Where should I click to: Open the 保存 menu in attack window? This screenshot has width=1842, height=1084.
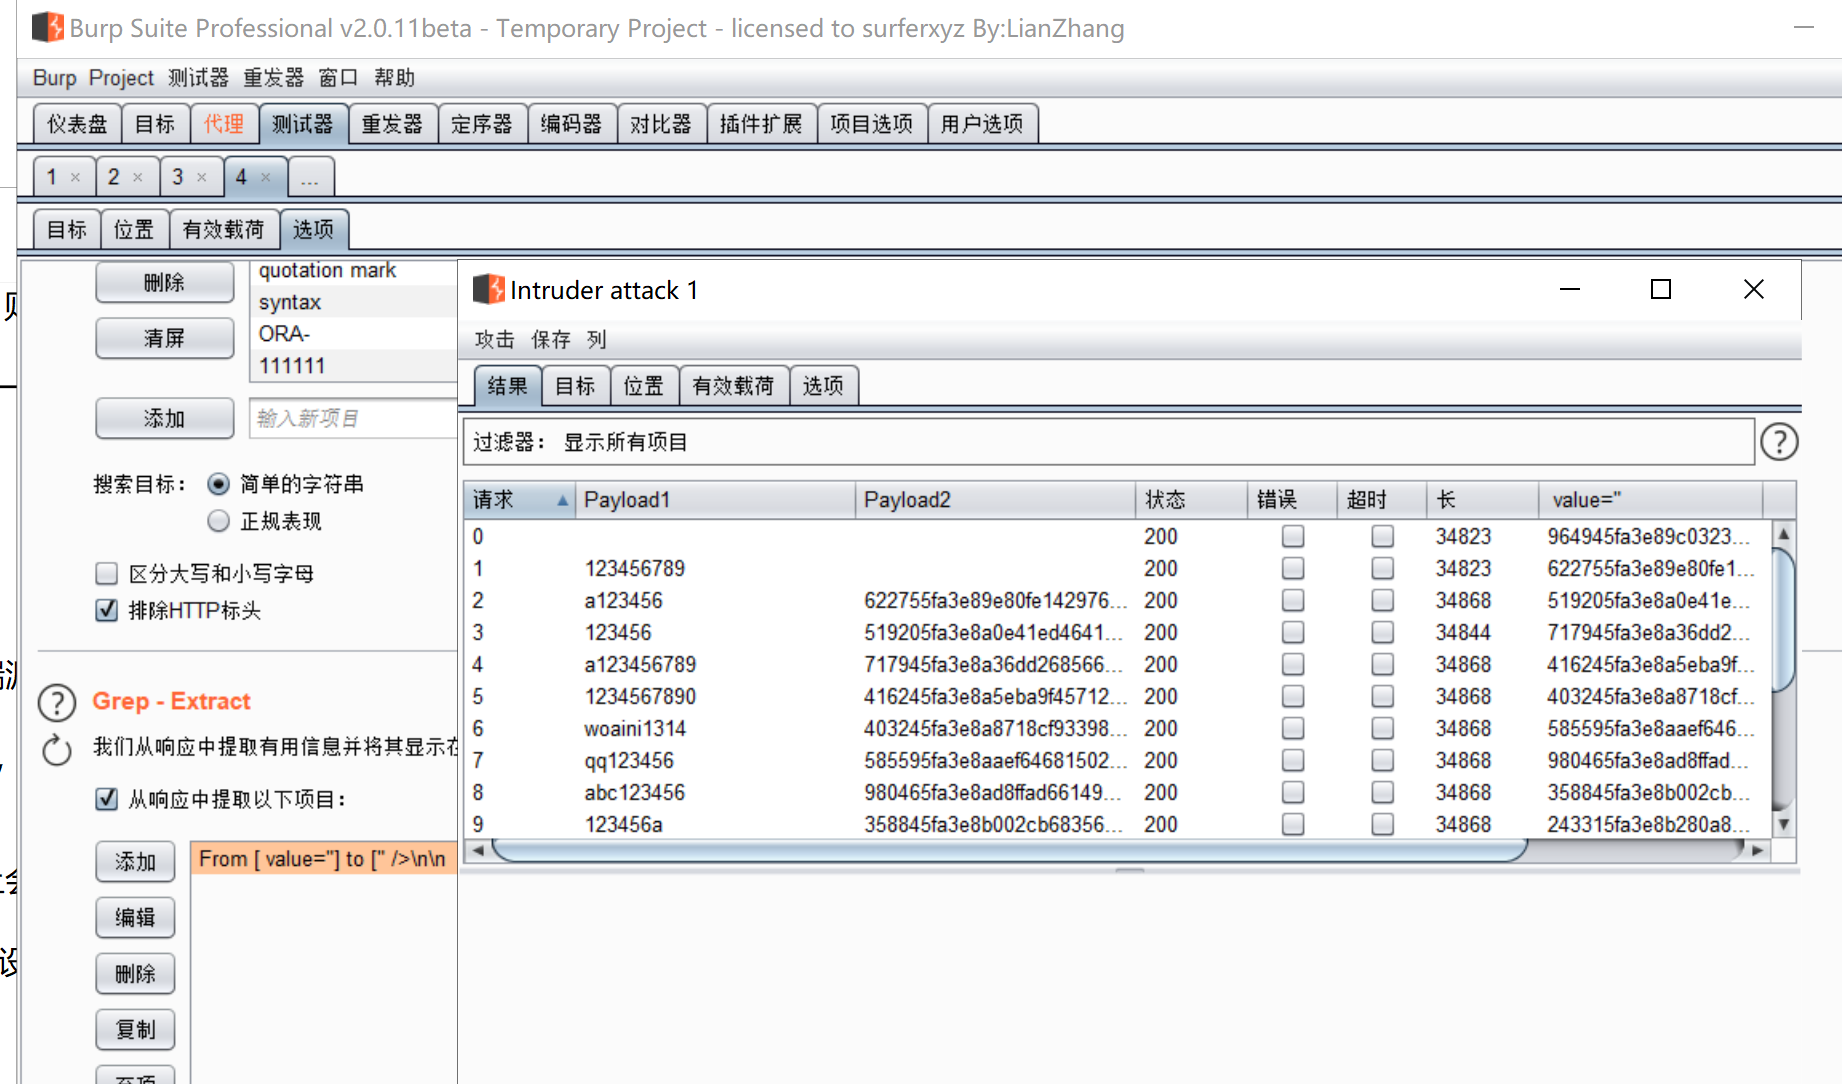pyautogui.click(x=551, y=340)
